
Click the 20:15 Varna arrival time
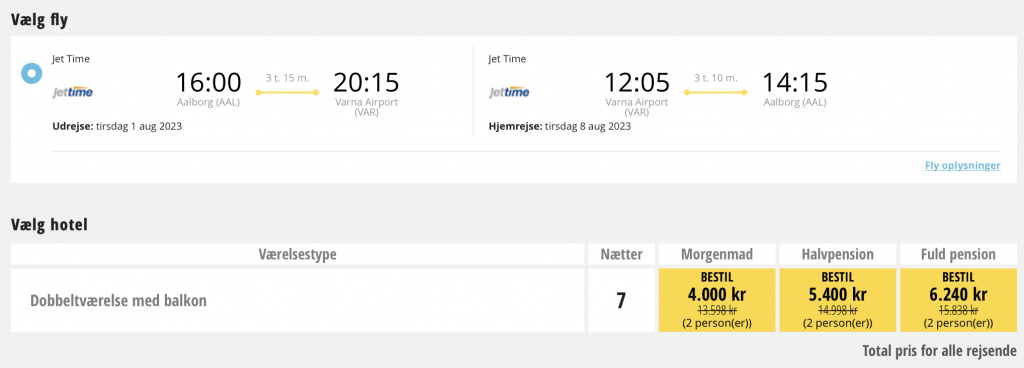click(x=366, y=83)
